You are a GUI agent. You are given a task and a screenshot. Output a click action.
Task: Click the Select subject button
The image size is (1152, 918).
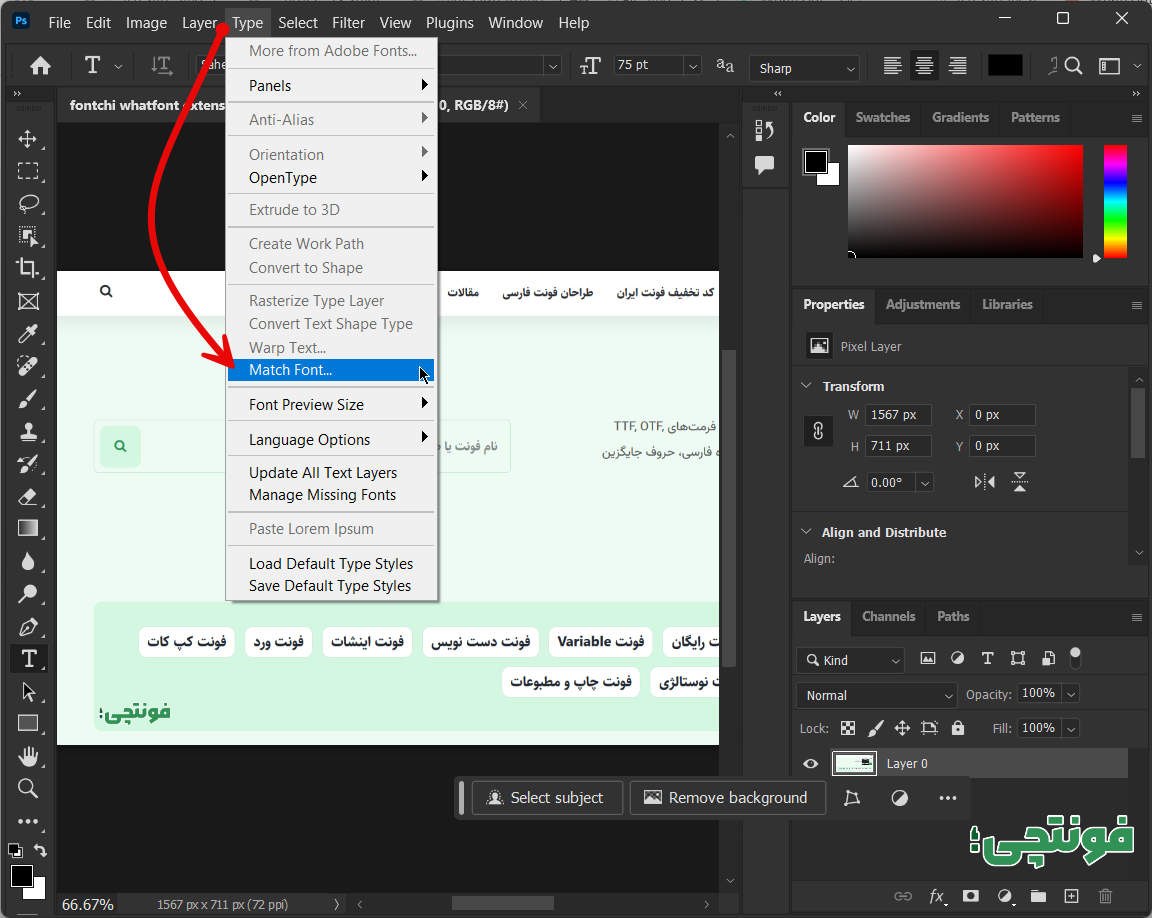pos(547,798)
